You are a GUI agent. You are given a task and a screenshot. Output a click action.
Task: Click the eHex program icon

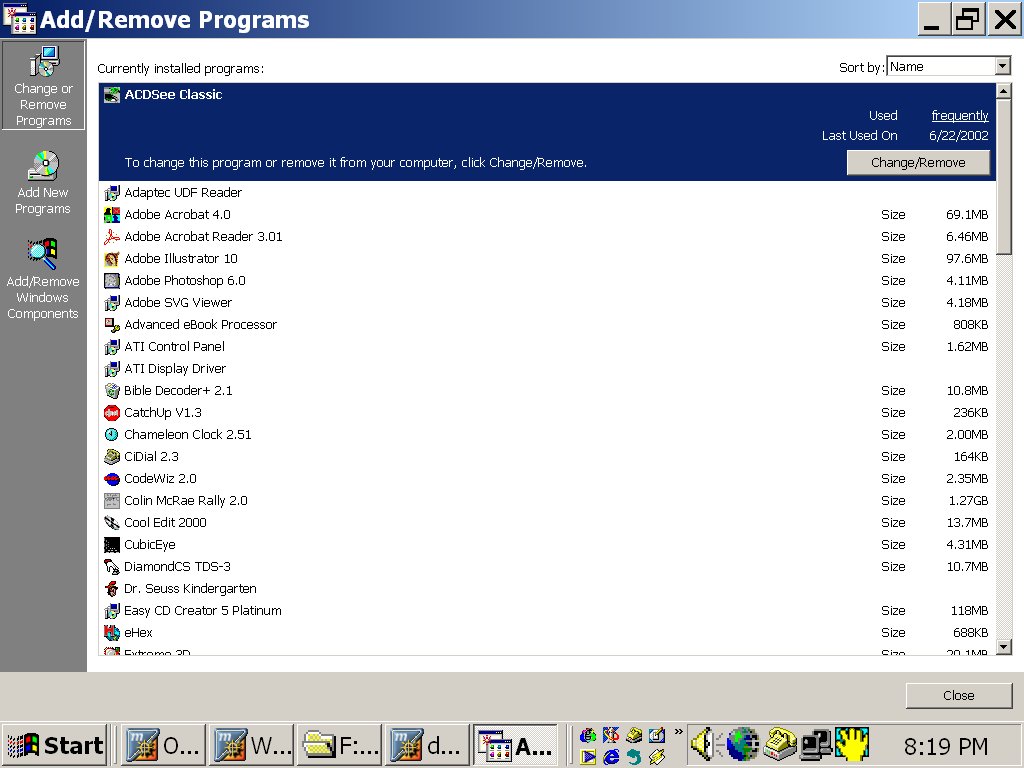click(112, 632)
